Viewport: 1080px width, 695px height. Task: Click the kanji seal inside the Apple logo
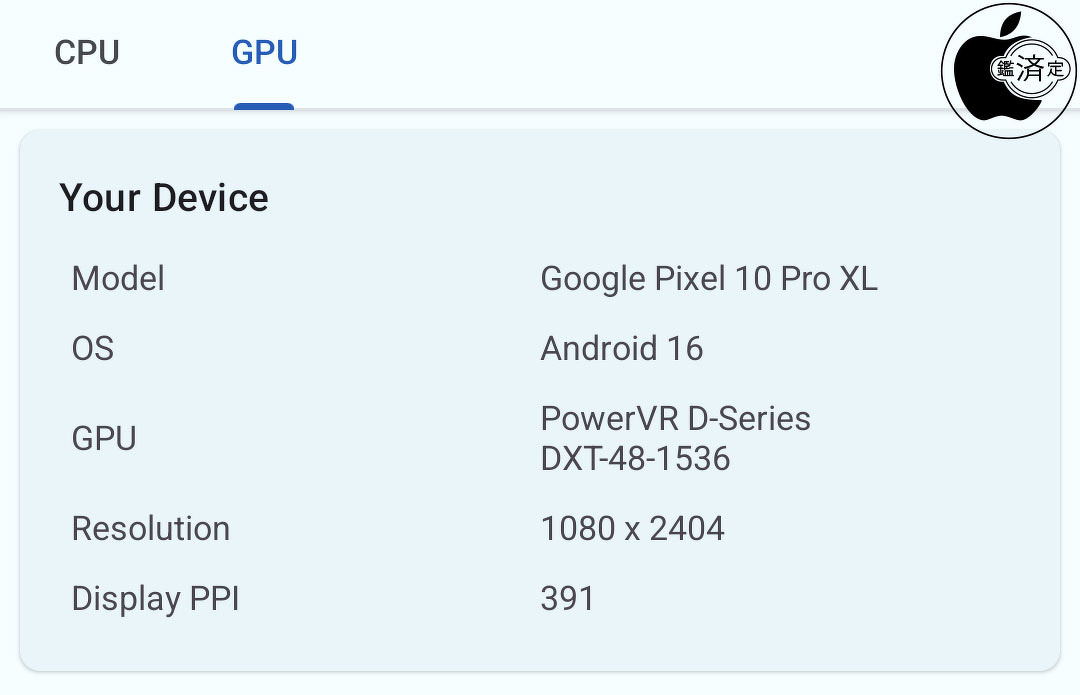(x=1030, y=68)
